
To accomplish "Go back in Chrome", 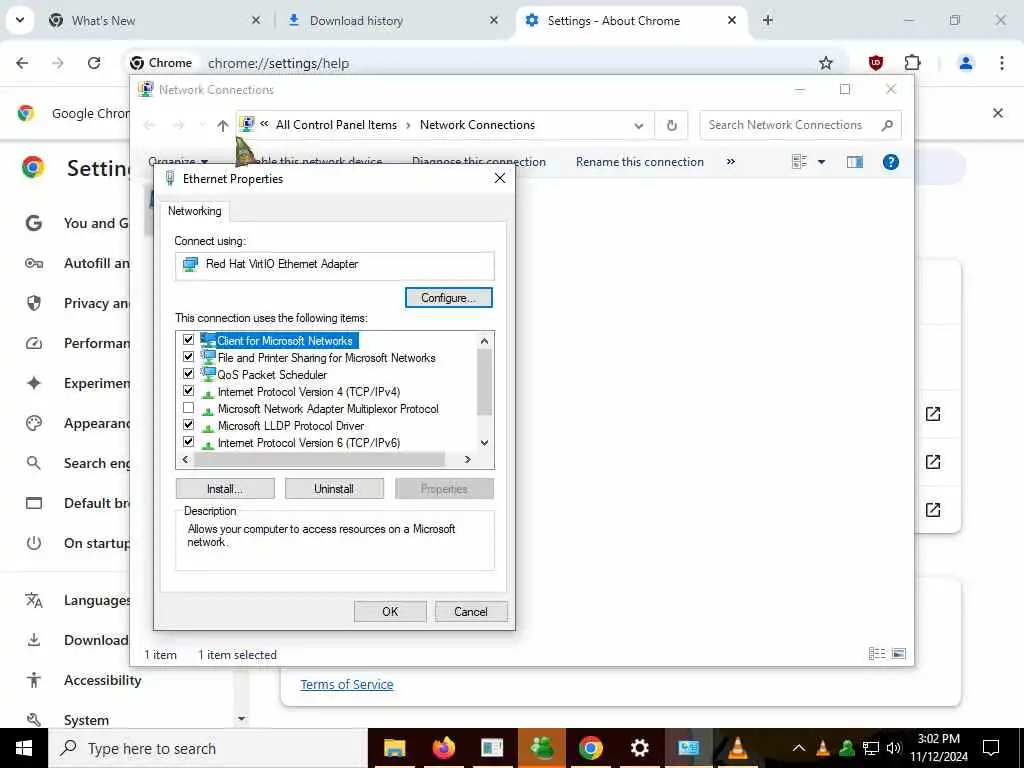I will pyautogui.click(x=22, y=63).
